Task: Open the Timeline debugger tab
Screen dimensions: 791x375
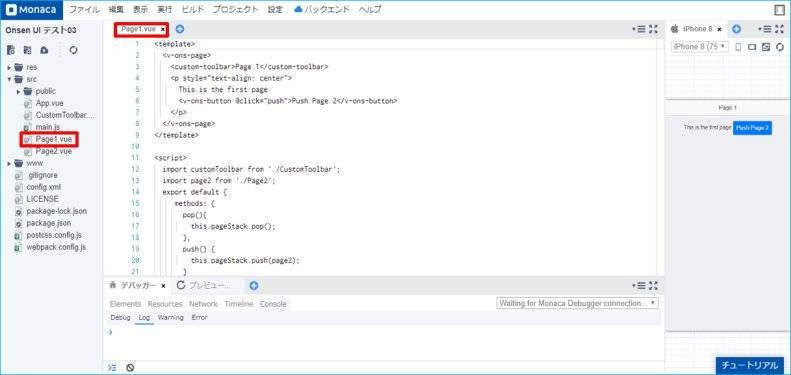Action: pyautogui.click(x=239, y=304)
